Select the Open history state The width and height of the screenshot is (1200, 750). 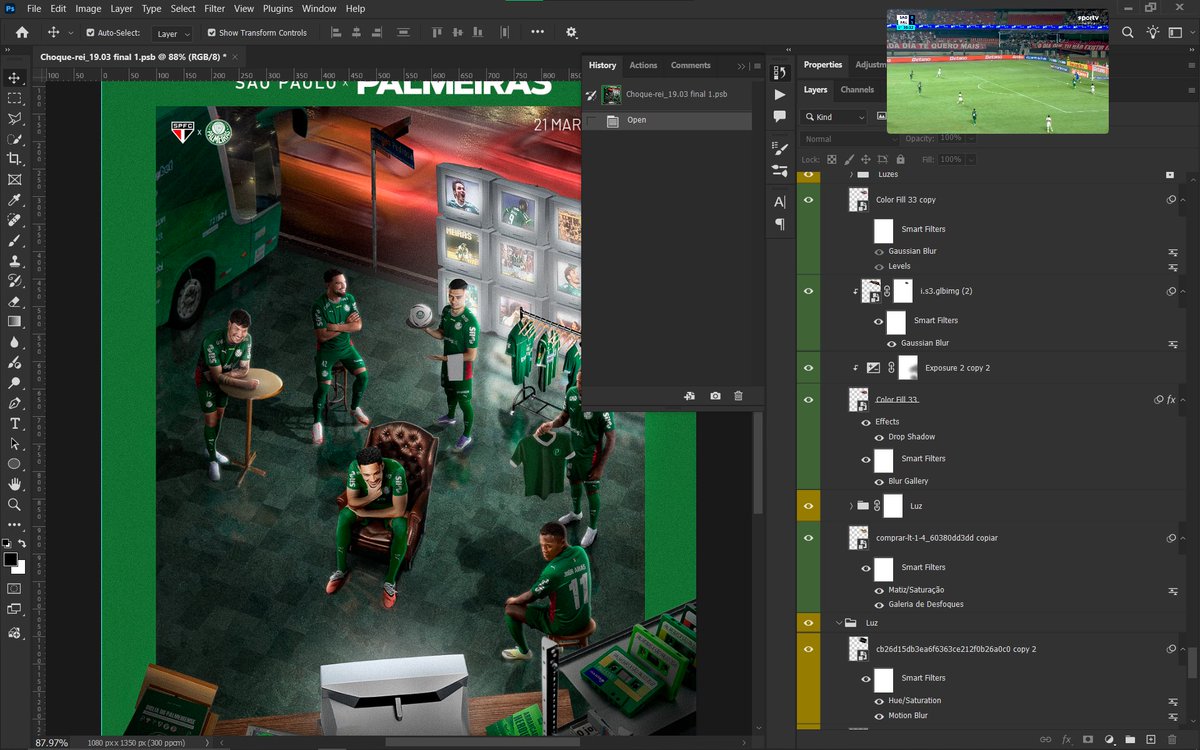tap(666, 120)
